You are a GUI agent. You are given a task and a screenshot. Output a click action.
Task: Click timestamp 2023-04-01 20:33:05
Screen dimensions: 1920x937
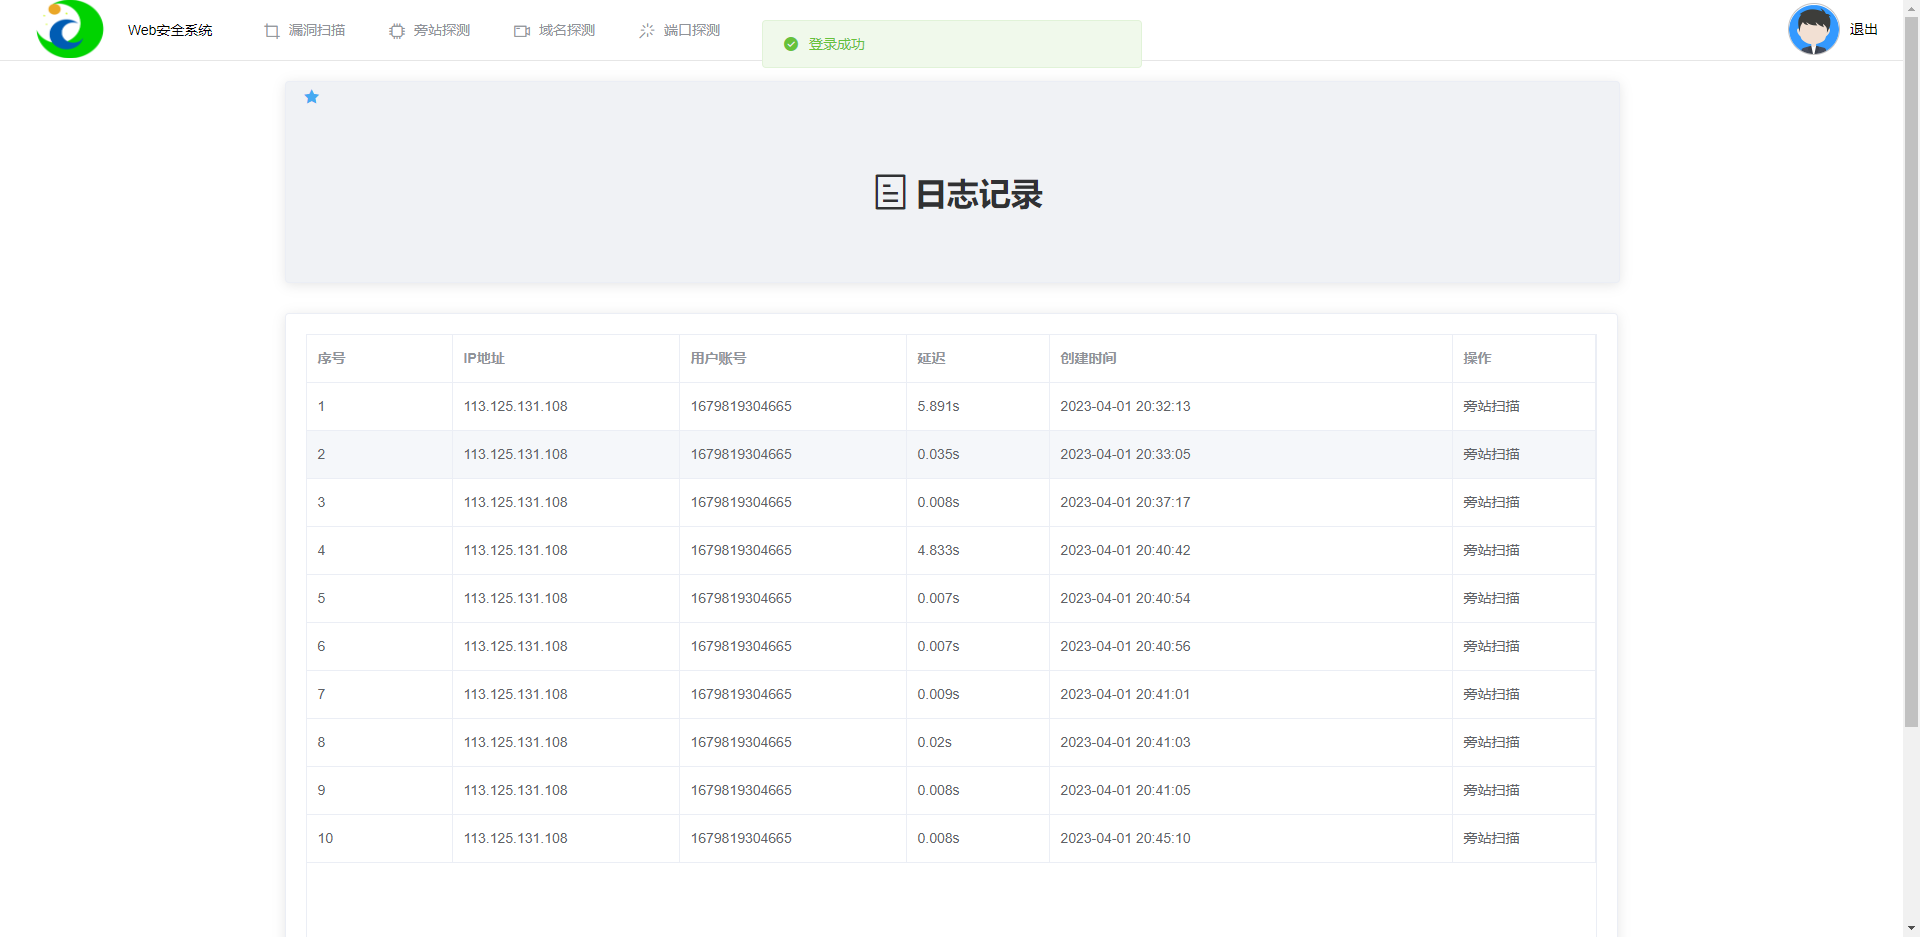pyautogui.click(x=1125, y=454)
